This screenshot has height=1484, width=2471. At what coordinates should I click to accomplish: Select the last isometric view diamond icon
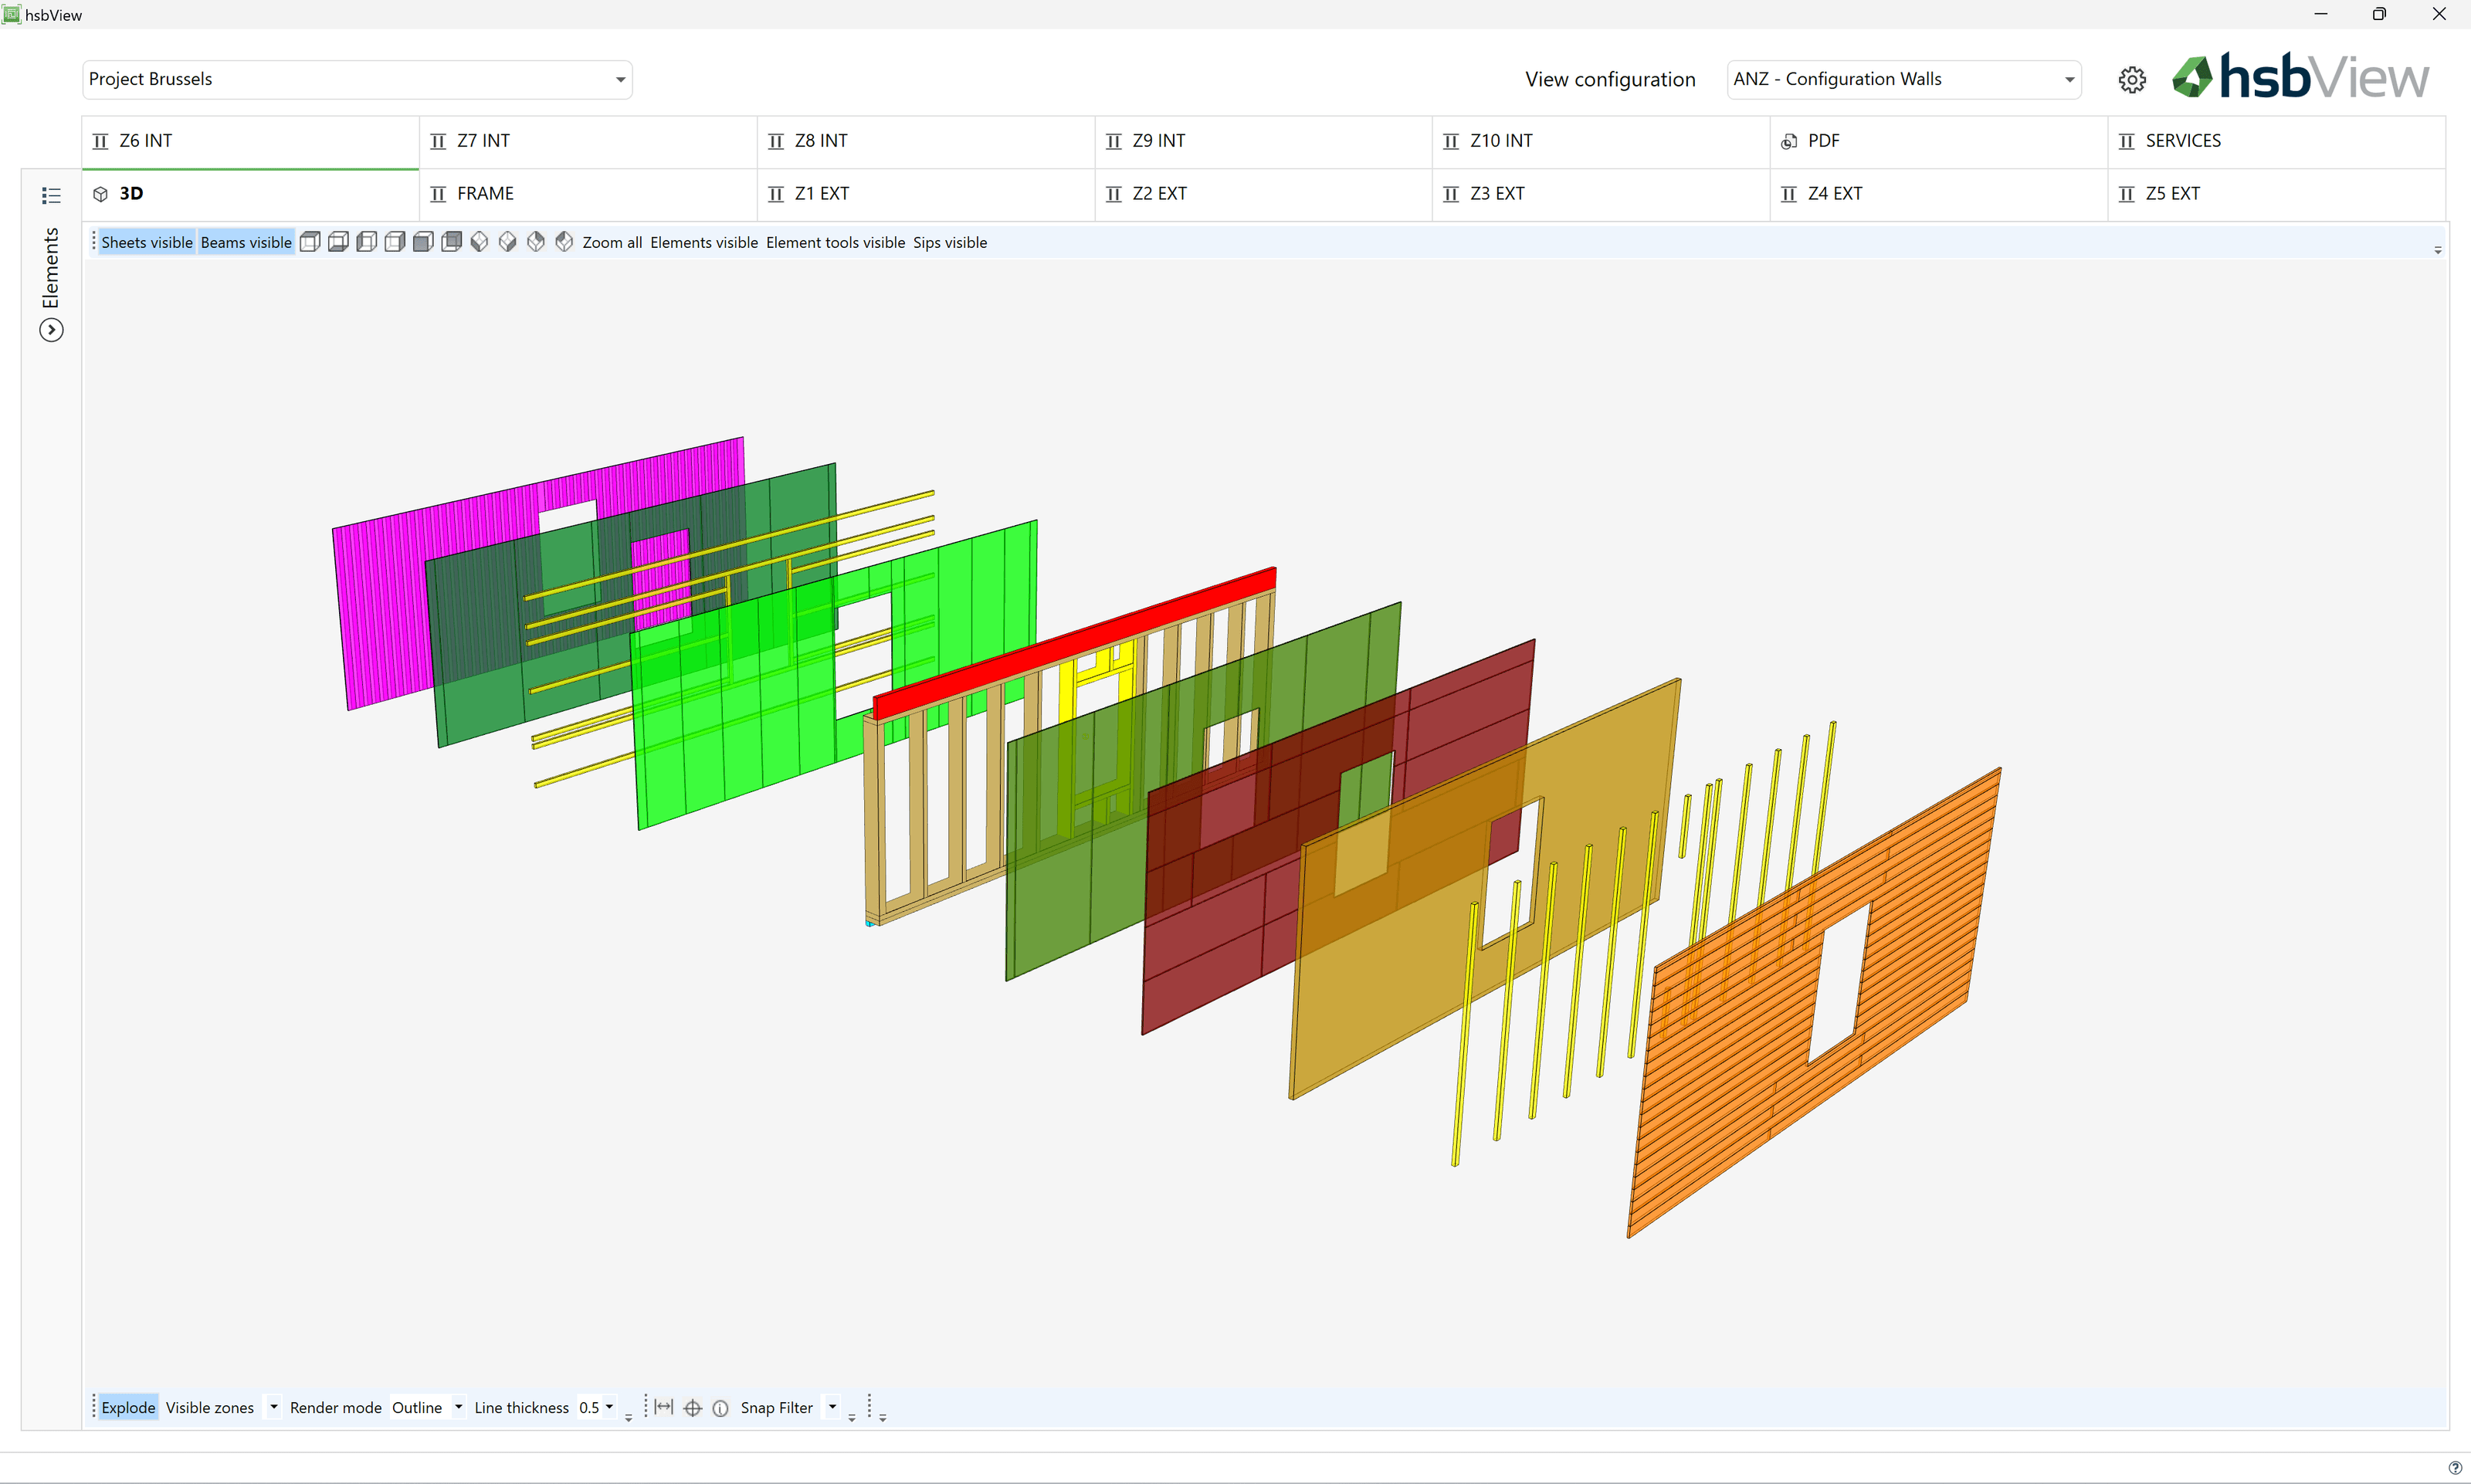tap(564, 242)
